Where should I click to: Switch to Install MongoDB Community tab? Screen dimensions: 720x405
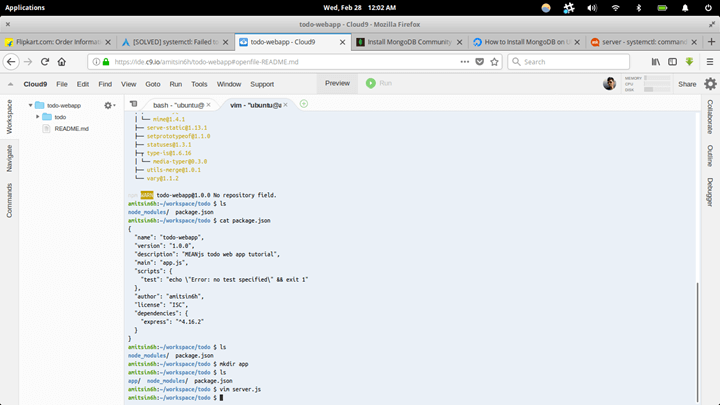coord(410,42)
